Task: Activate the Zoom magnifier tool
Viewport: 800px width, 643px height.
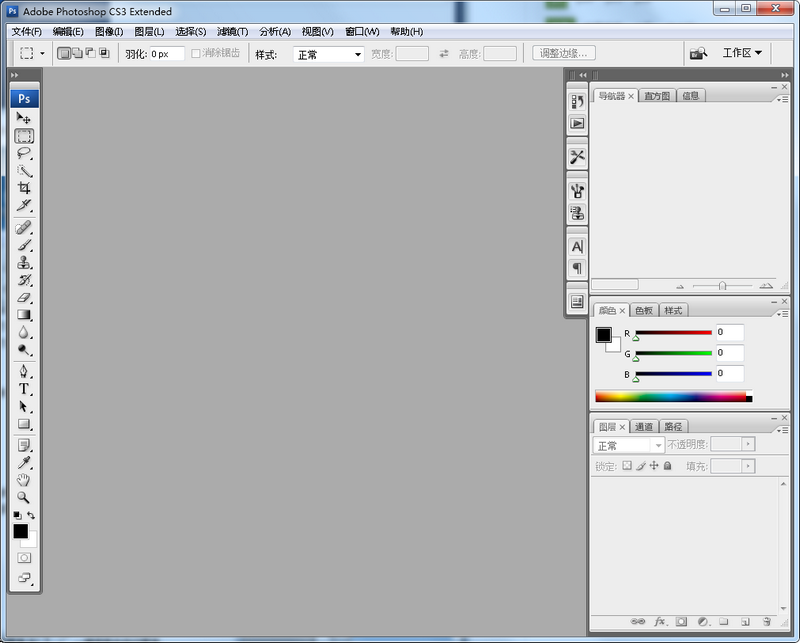Action: click(x=24, y=497)
